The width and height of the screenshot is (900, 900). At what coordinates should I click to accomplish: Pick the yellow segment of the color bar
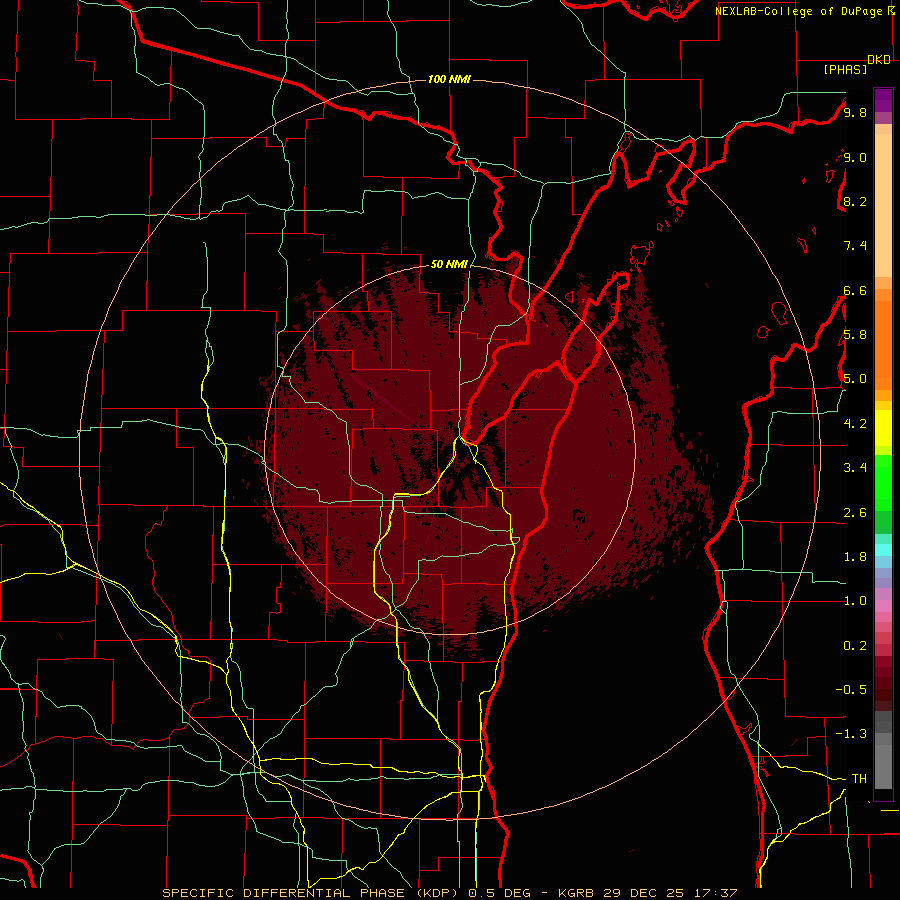pos(883,428)
